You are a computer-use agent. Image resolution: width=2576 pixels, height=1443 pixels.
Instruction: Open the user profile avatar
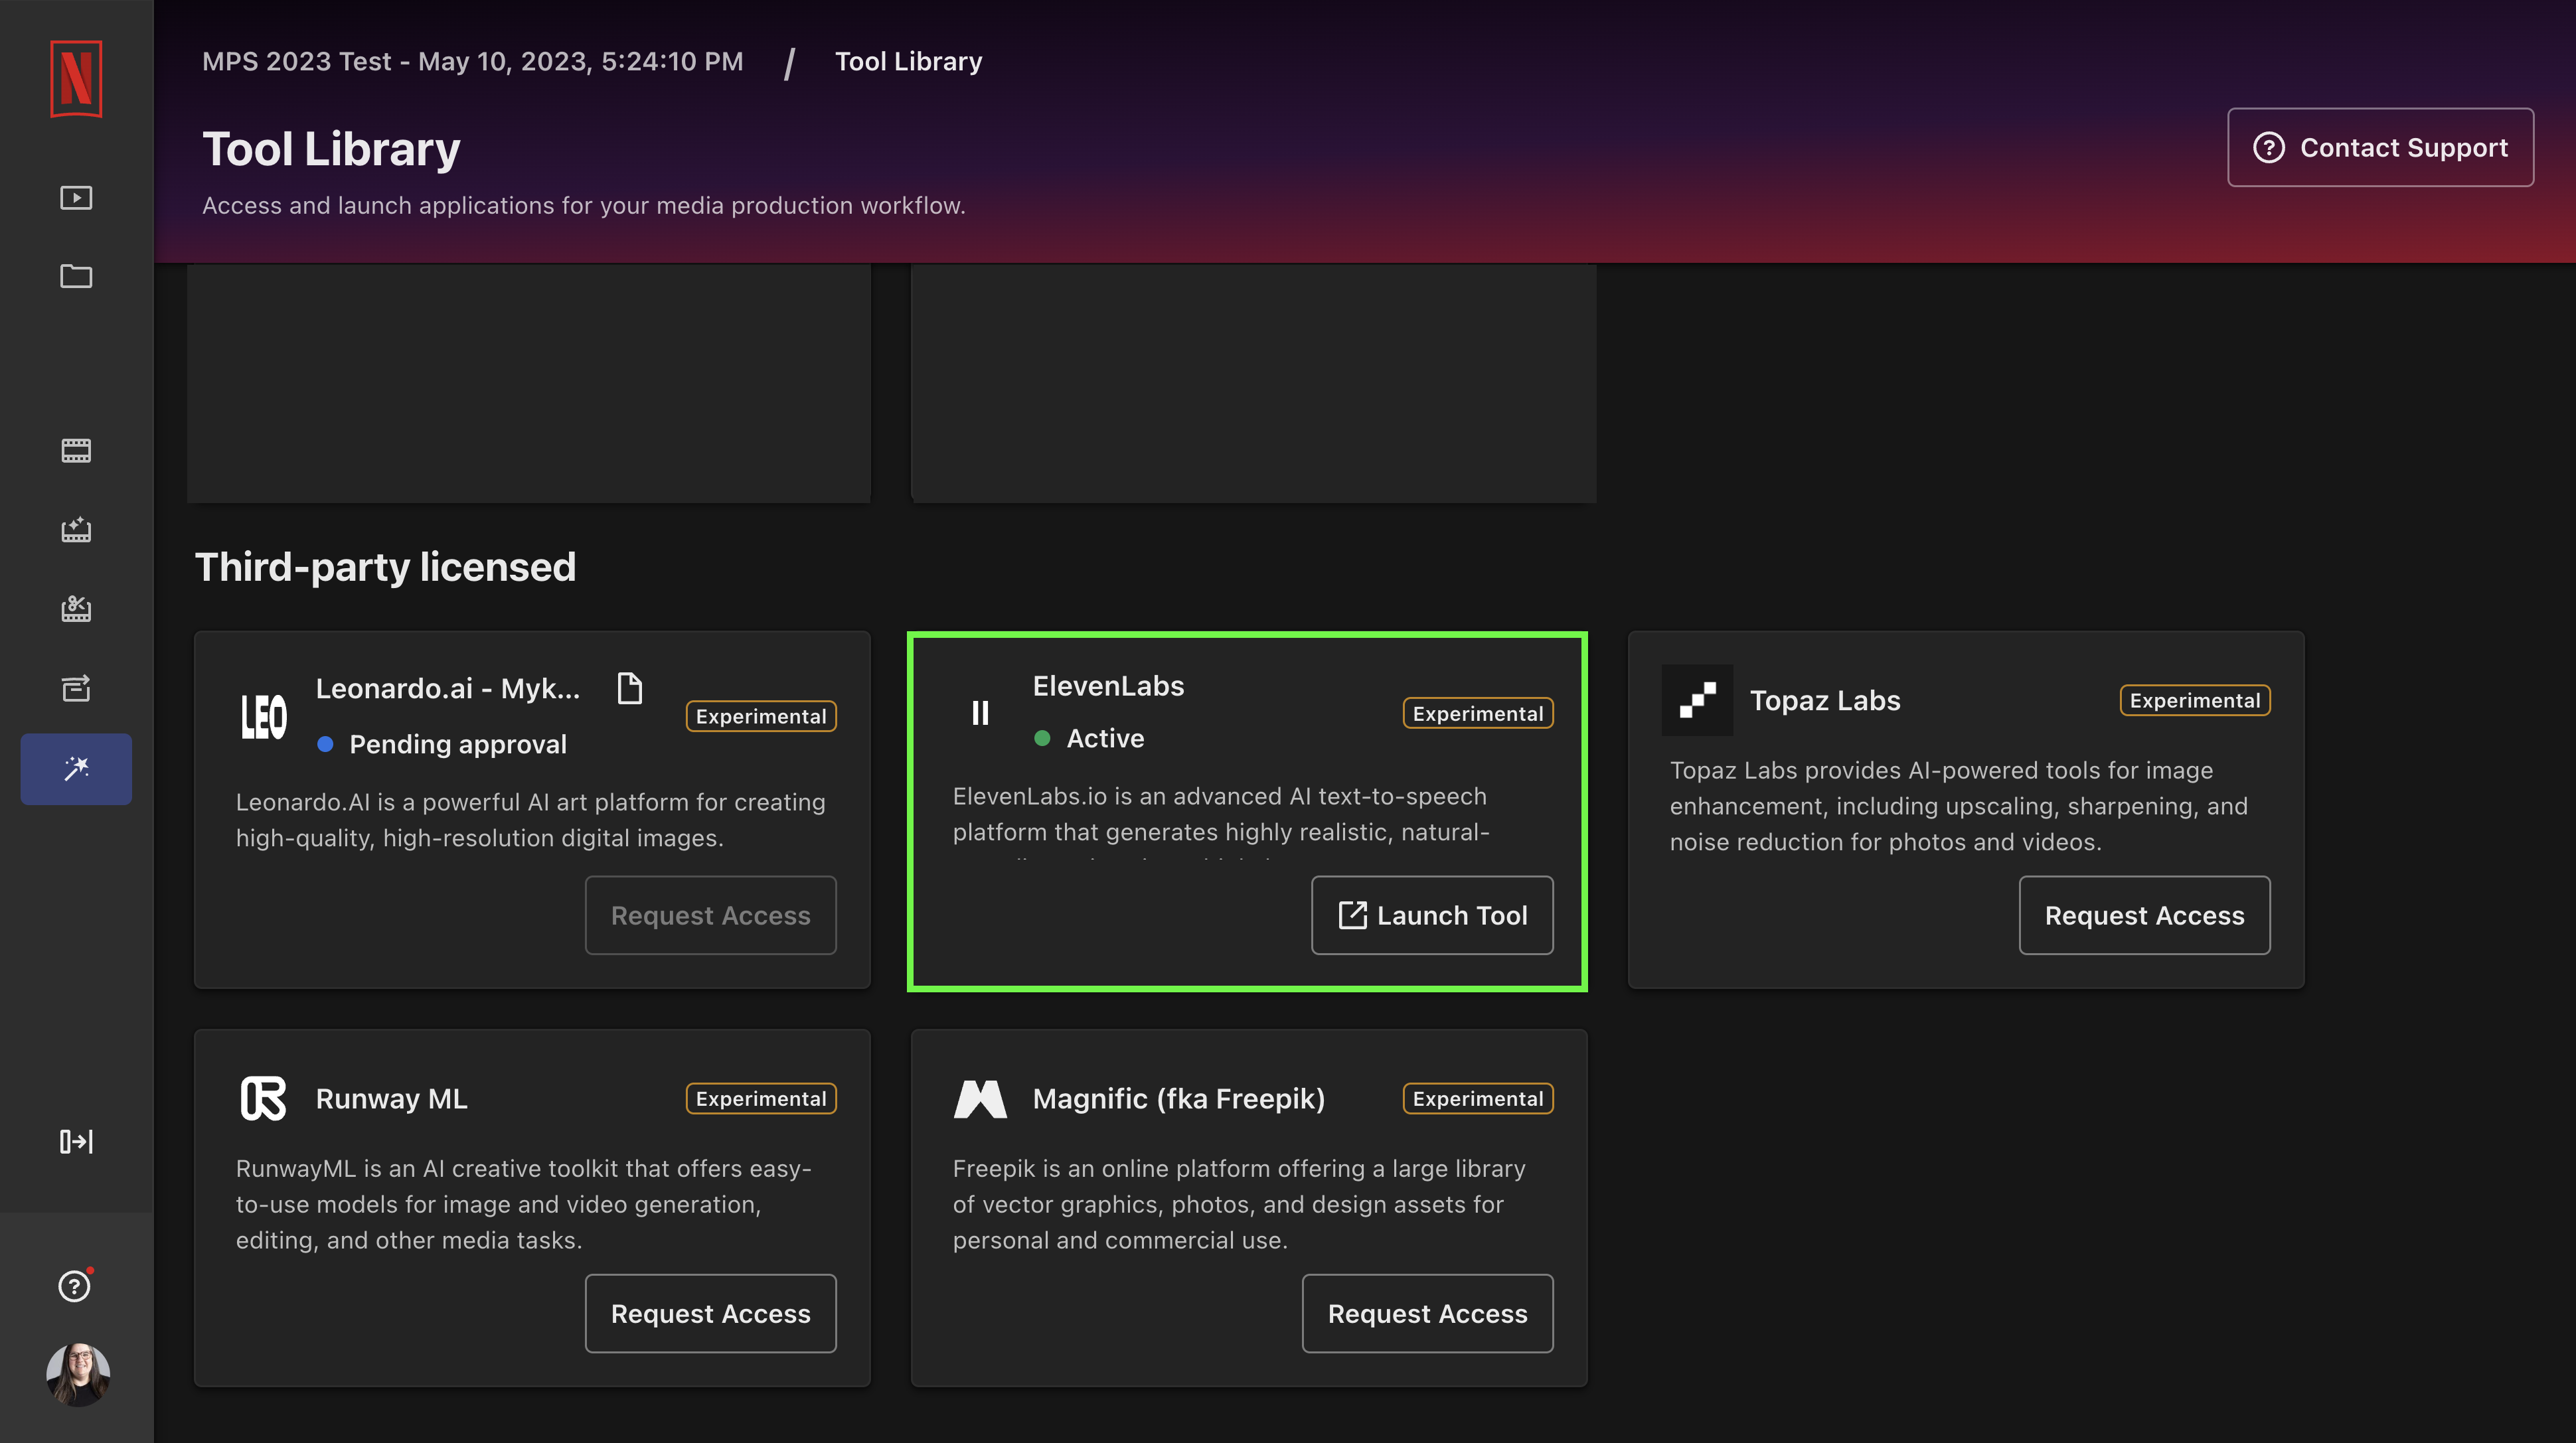(78, 1375)
